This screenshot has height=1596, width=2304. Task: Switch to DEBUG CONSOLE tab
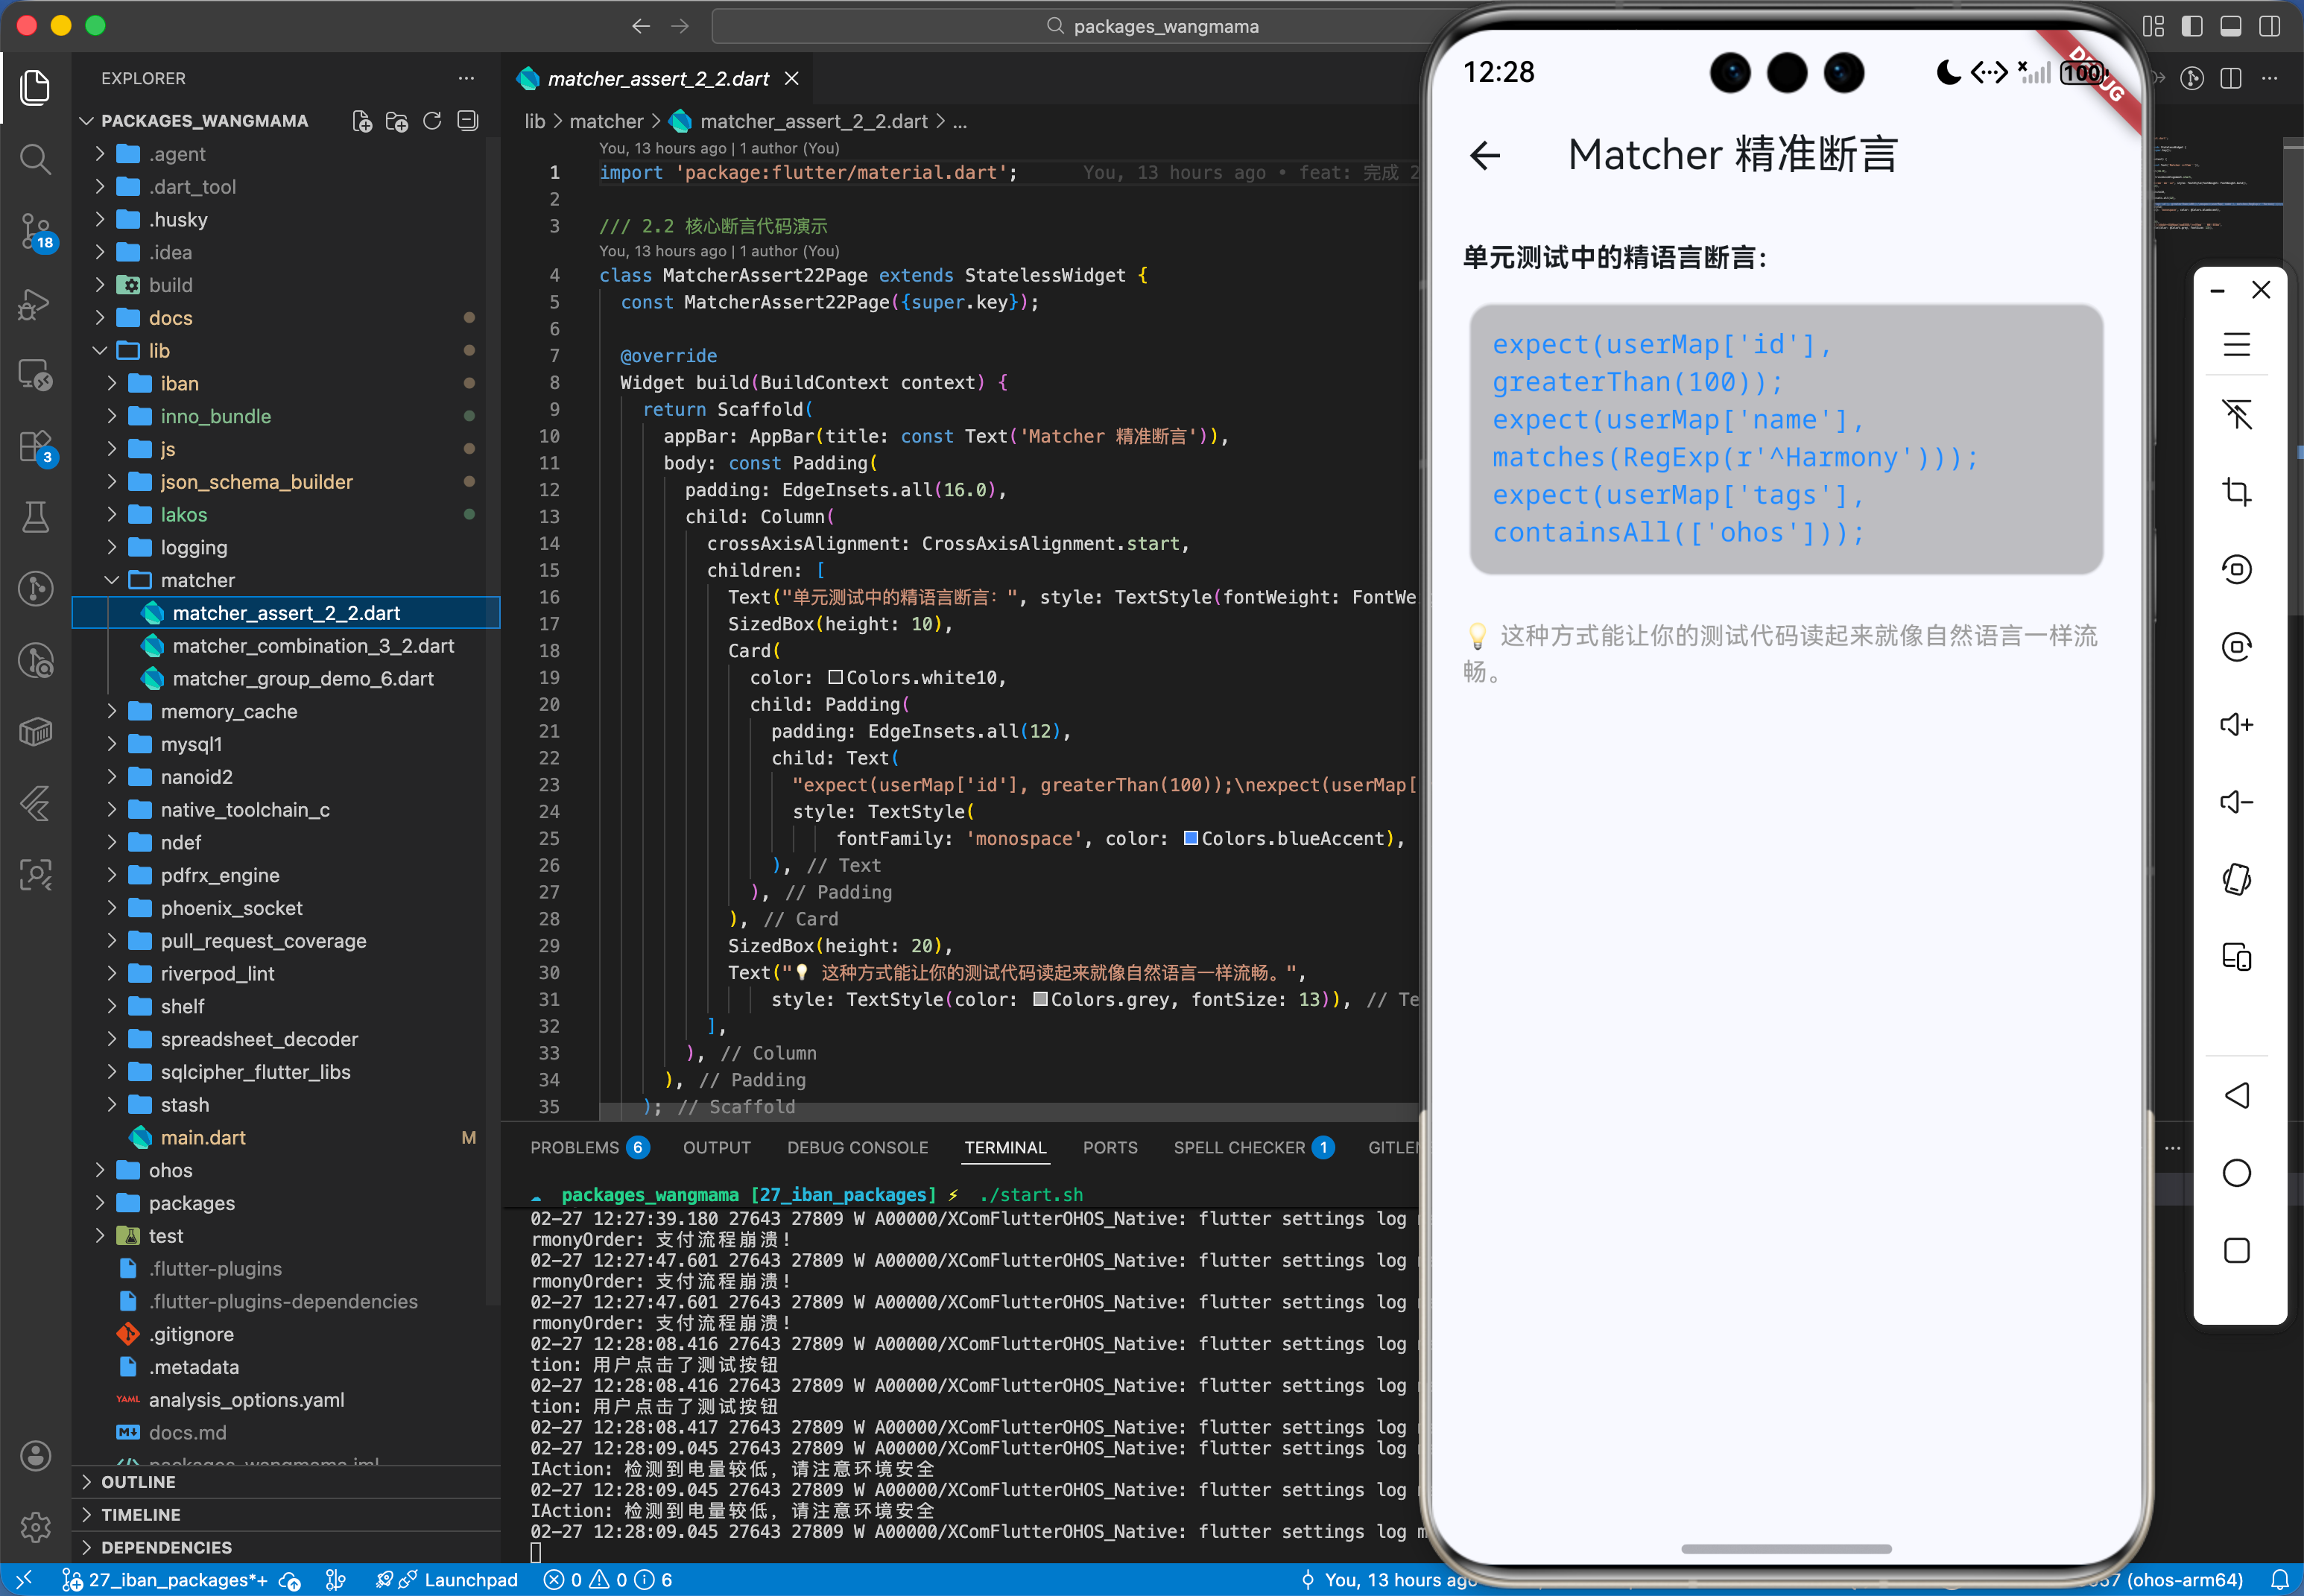857,1147
